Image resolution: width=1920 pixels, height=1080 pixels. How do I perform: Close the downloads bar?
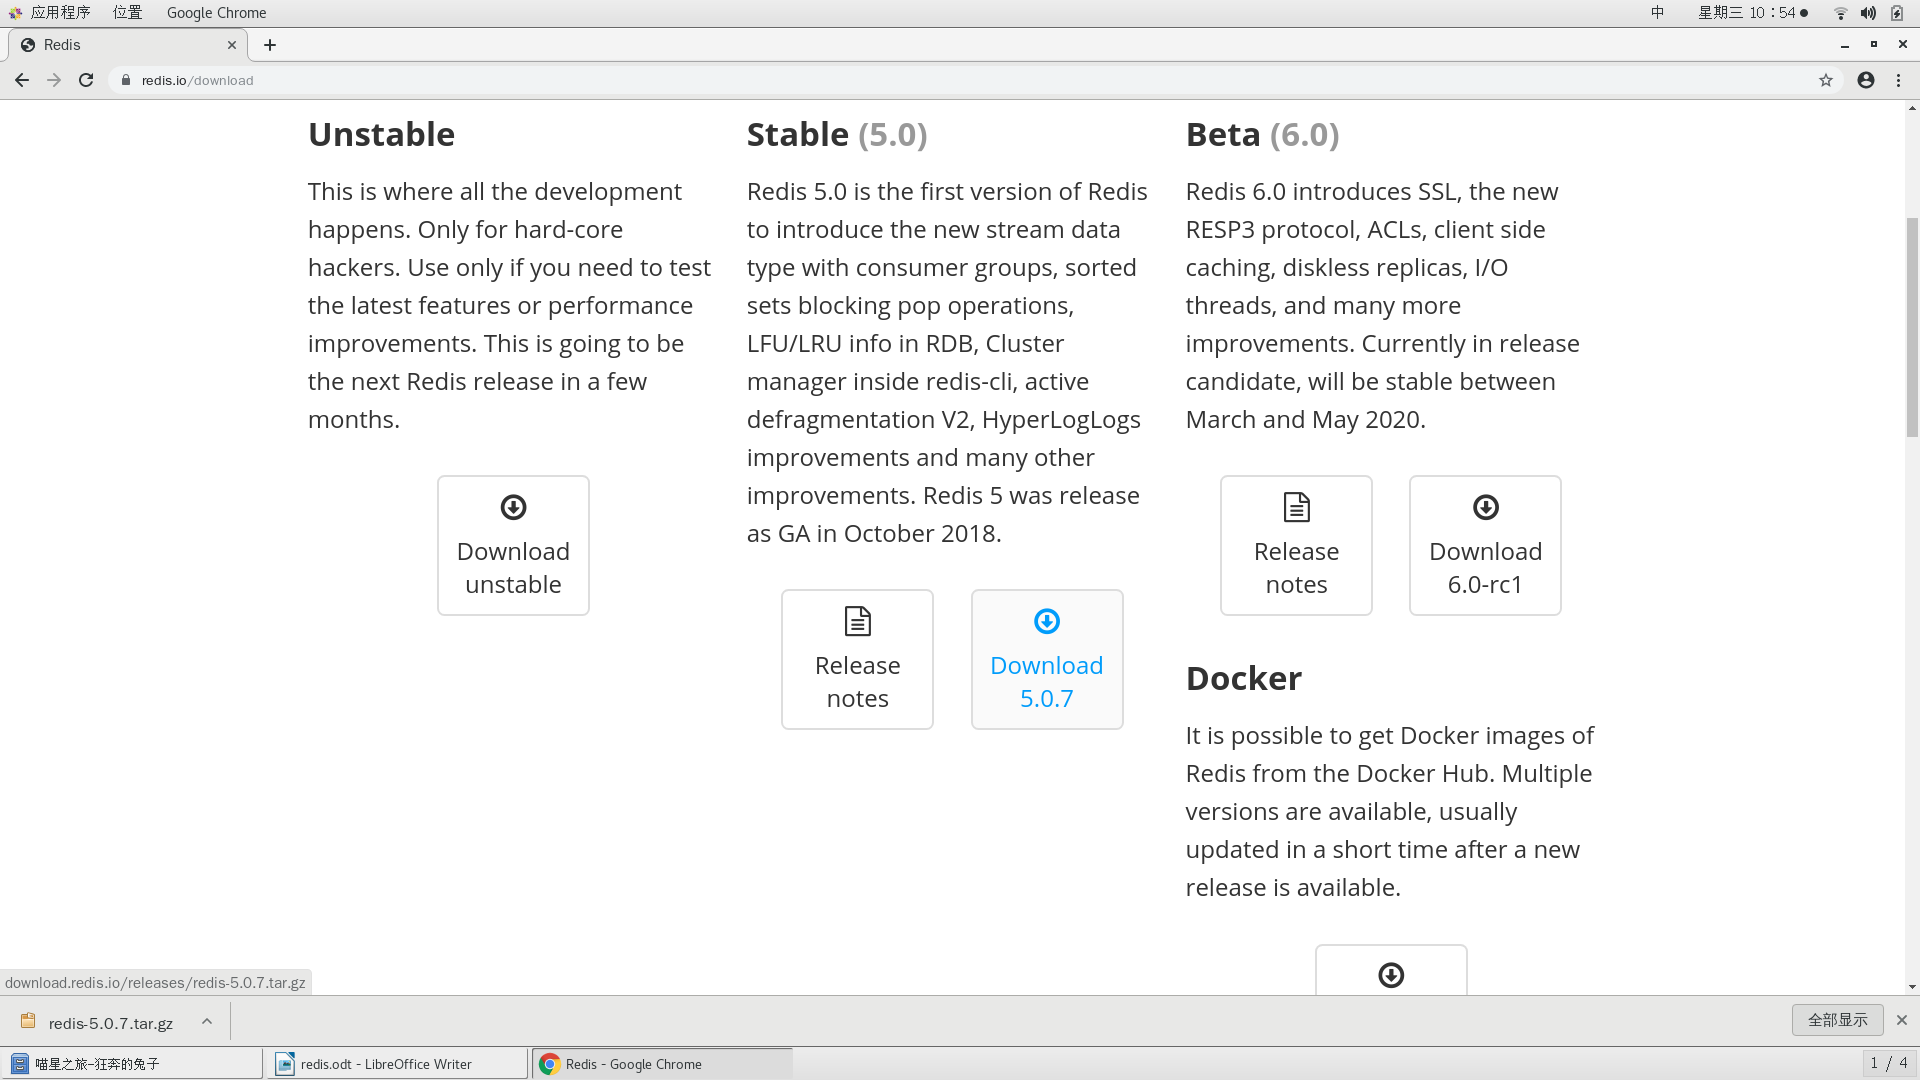point(1902,1020)
